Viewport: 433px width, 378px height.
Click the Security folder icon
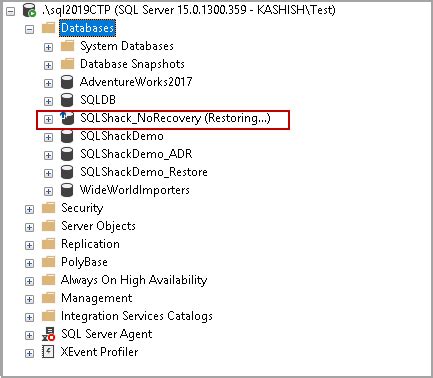[48, 208]
